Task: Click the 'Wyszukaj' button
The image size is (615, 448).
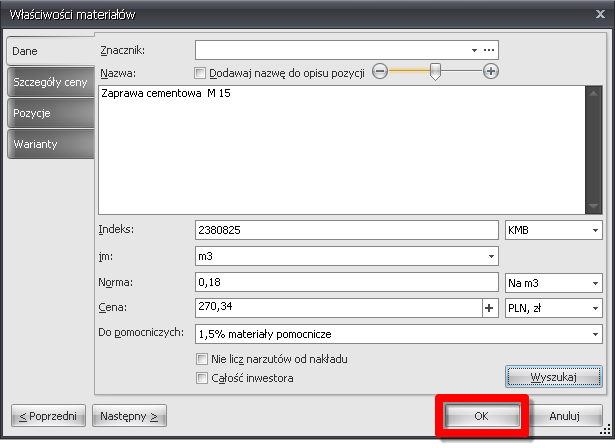Action: click(x=553, y=376)
